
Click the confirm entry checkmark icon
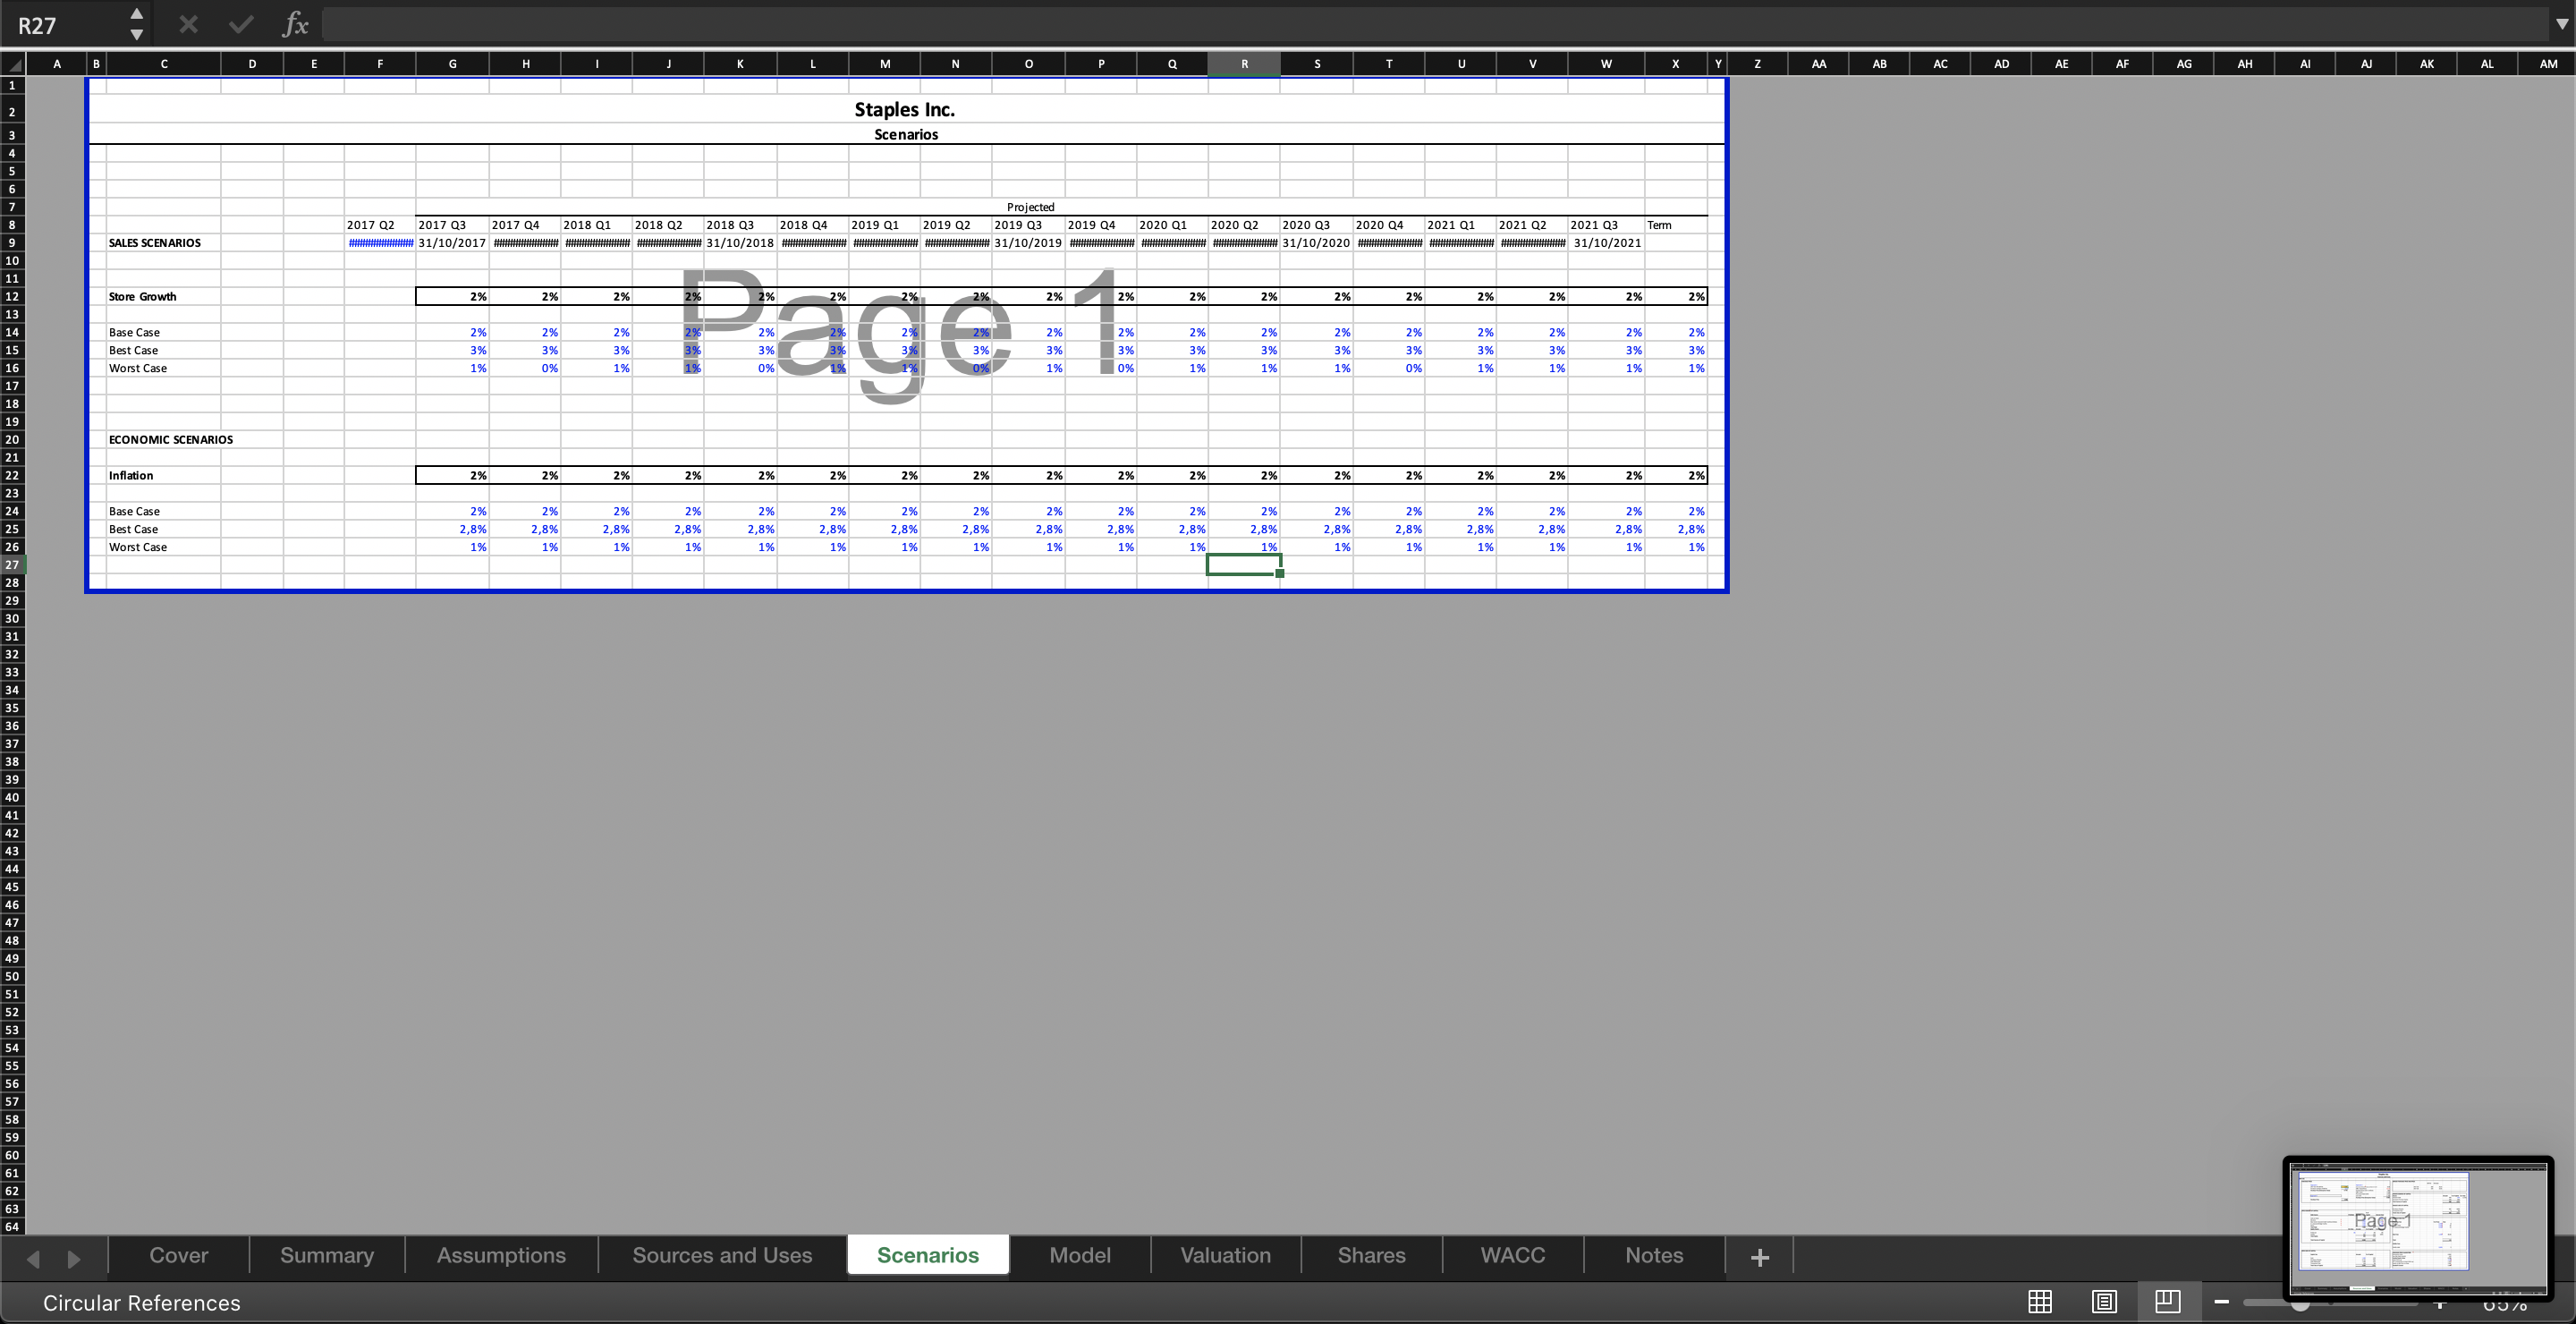pyautogui.click(x=241, y=24)
